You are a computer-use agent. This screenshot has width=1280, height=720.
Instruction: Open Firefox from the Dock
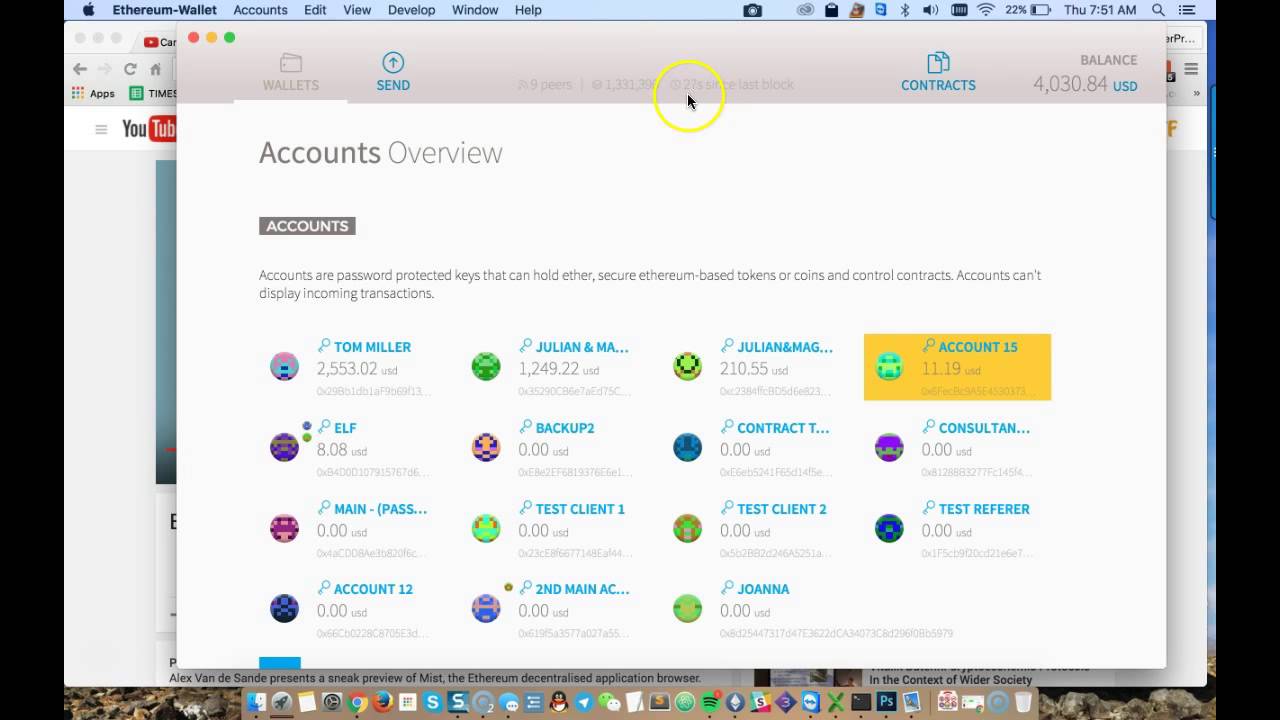pos(382,703)
